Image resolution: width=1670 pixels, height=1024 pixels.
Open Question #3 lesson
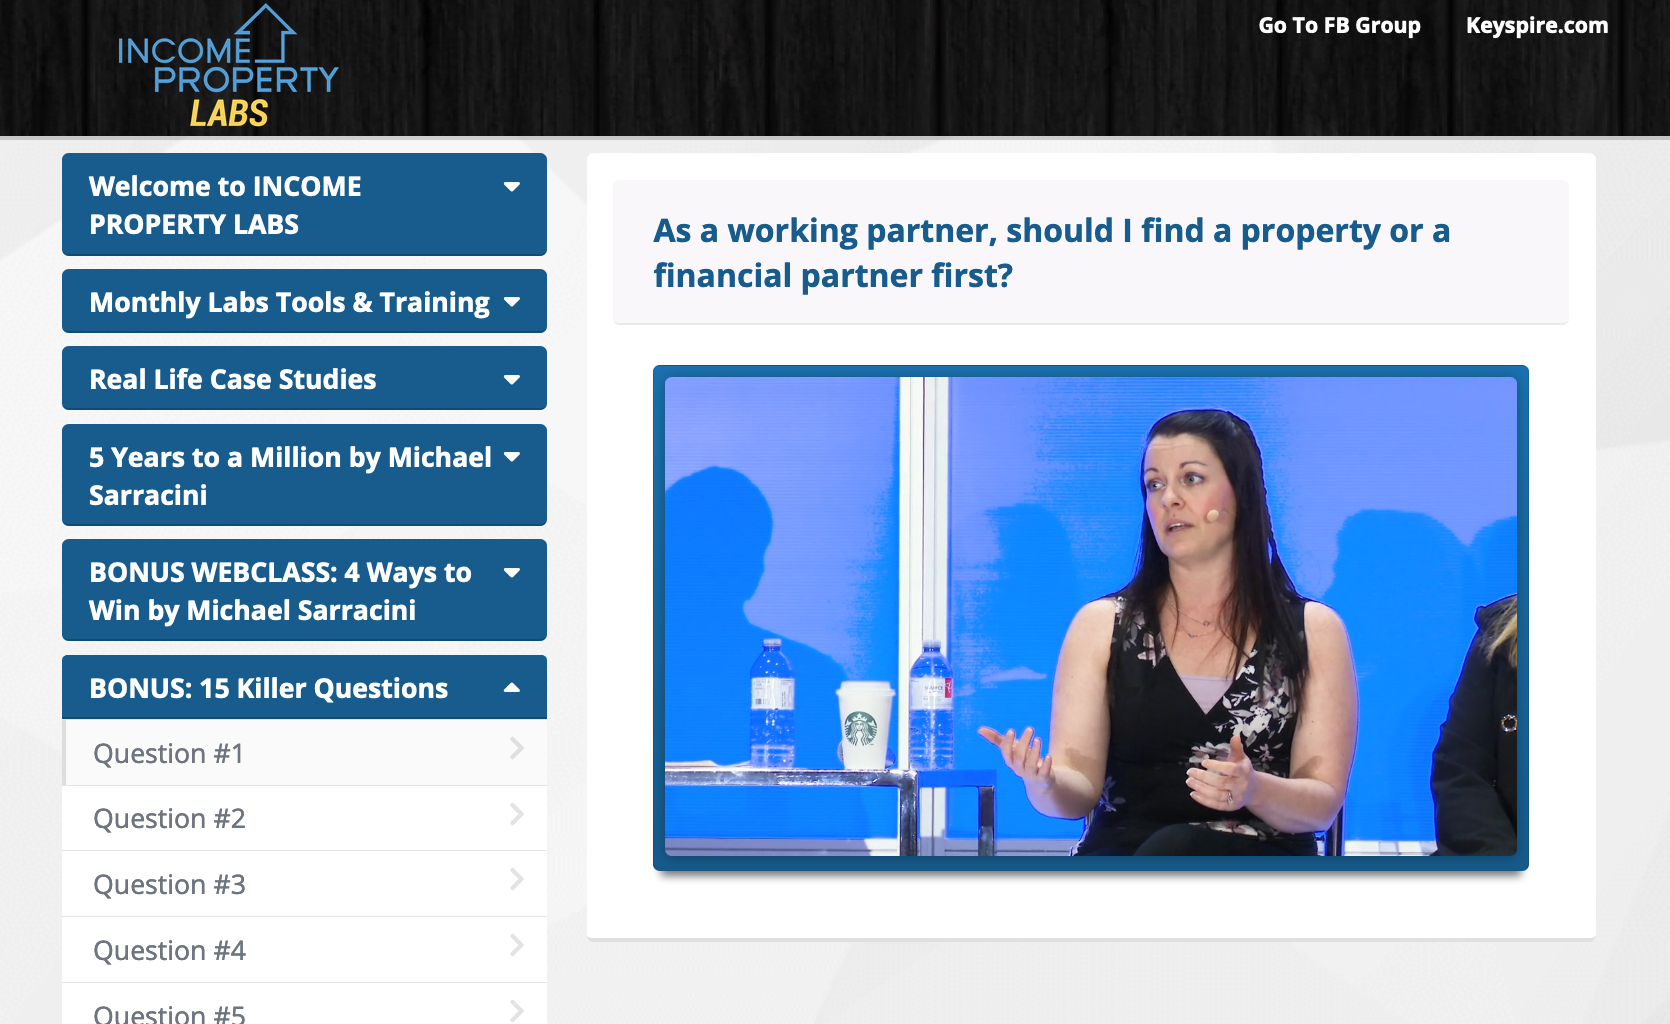169,885
